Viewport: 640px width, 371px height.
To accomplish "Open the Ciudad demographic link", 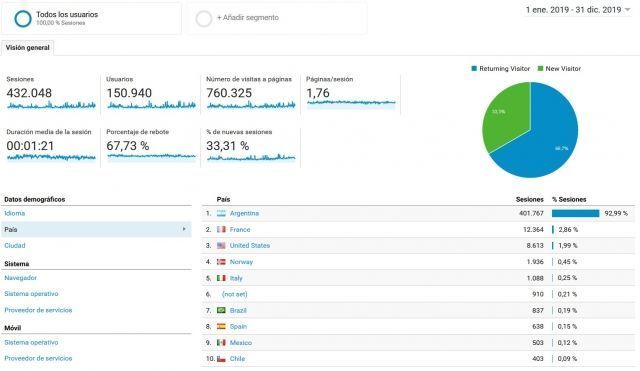I will [x=15, y=246].
